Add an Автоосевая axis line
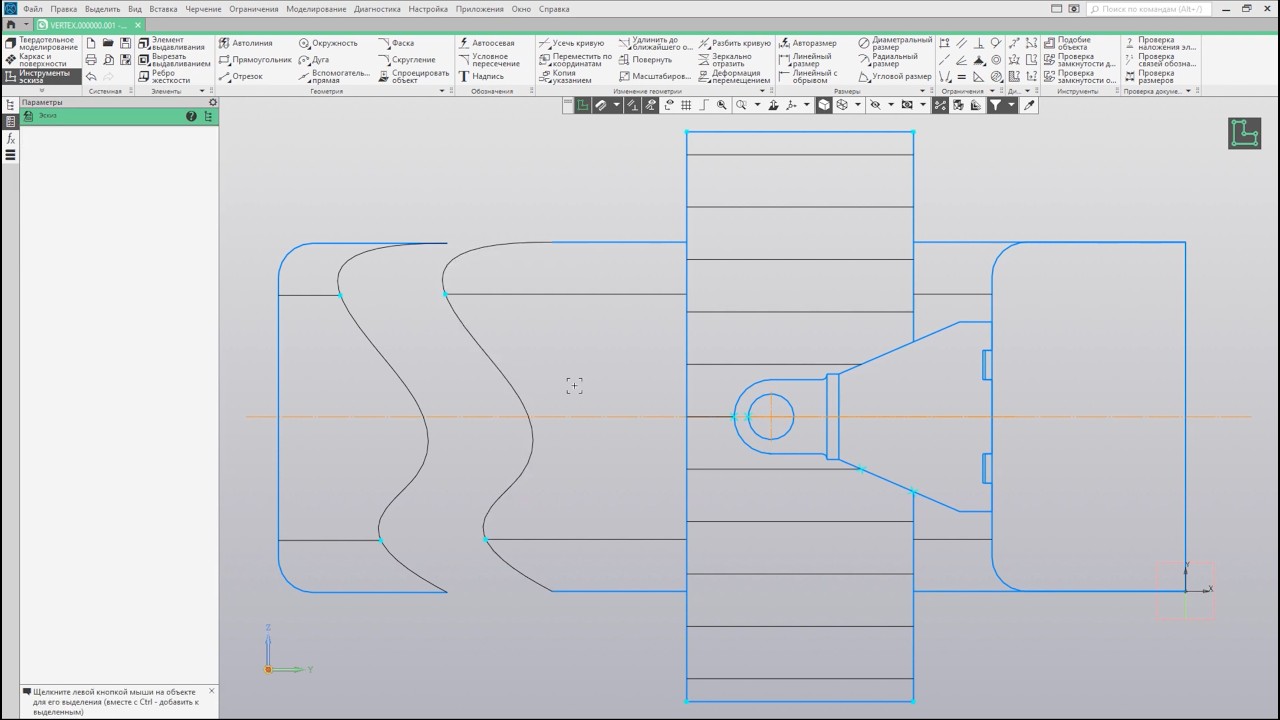 point(486,43)
